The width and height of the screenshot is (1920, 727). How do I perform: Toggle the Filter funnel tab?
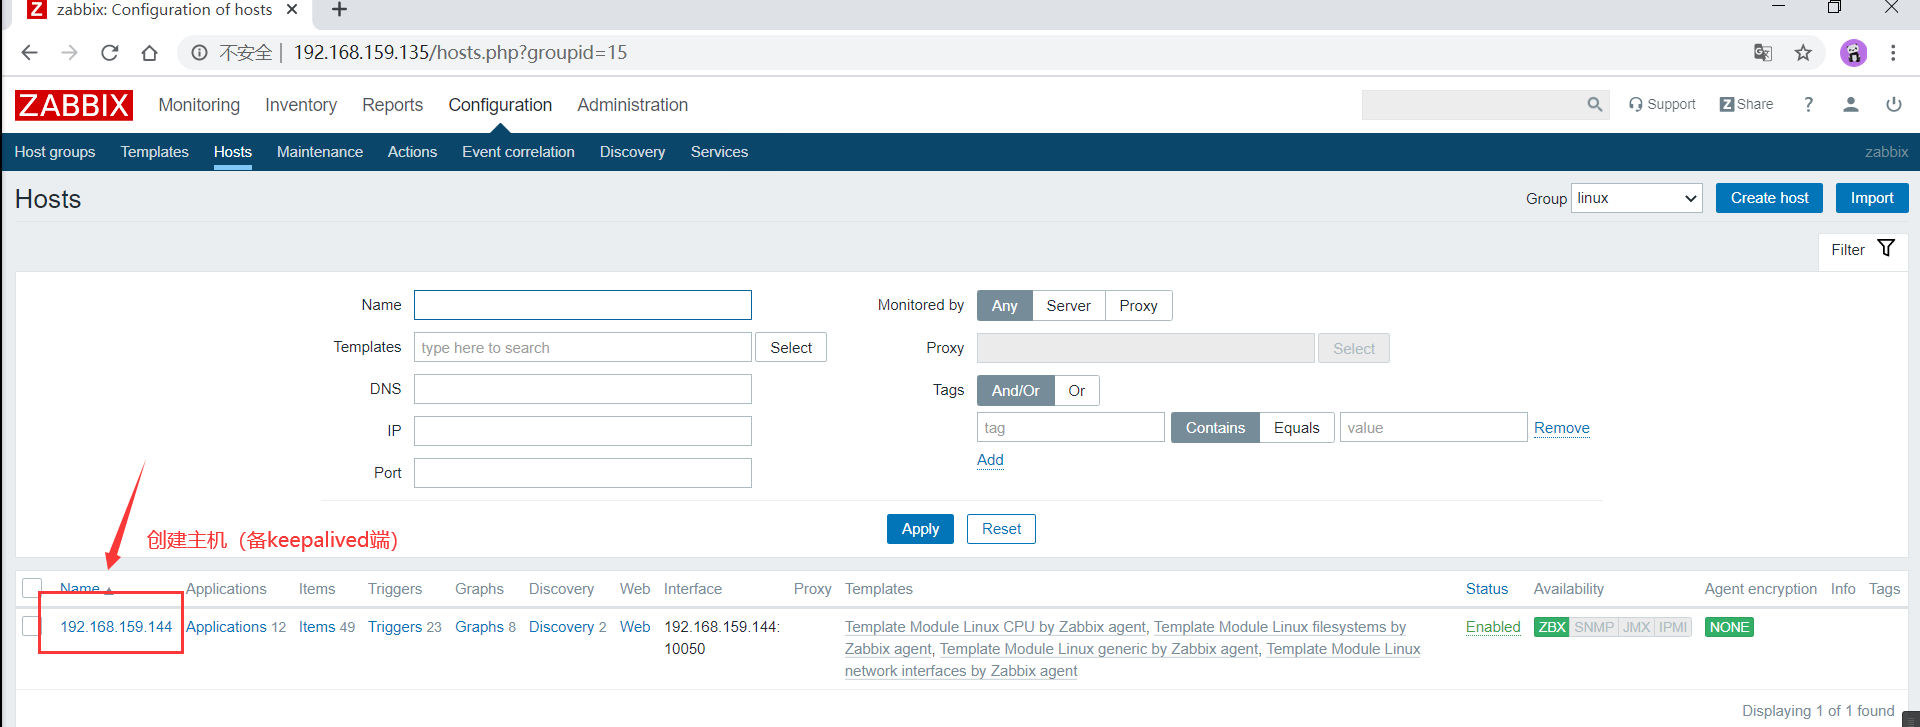point(1863,250)
